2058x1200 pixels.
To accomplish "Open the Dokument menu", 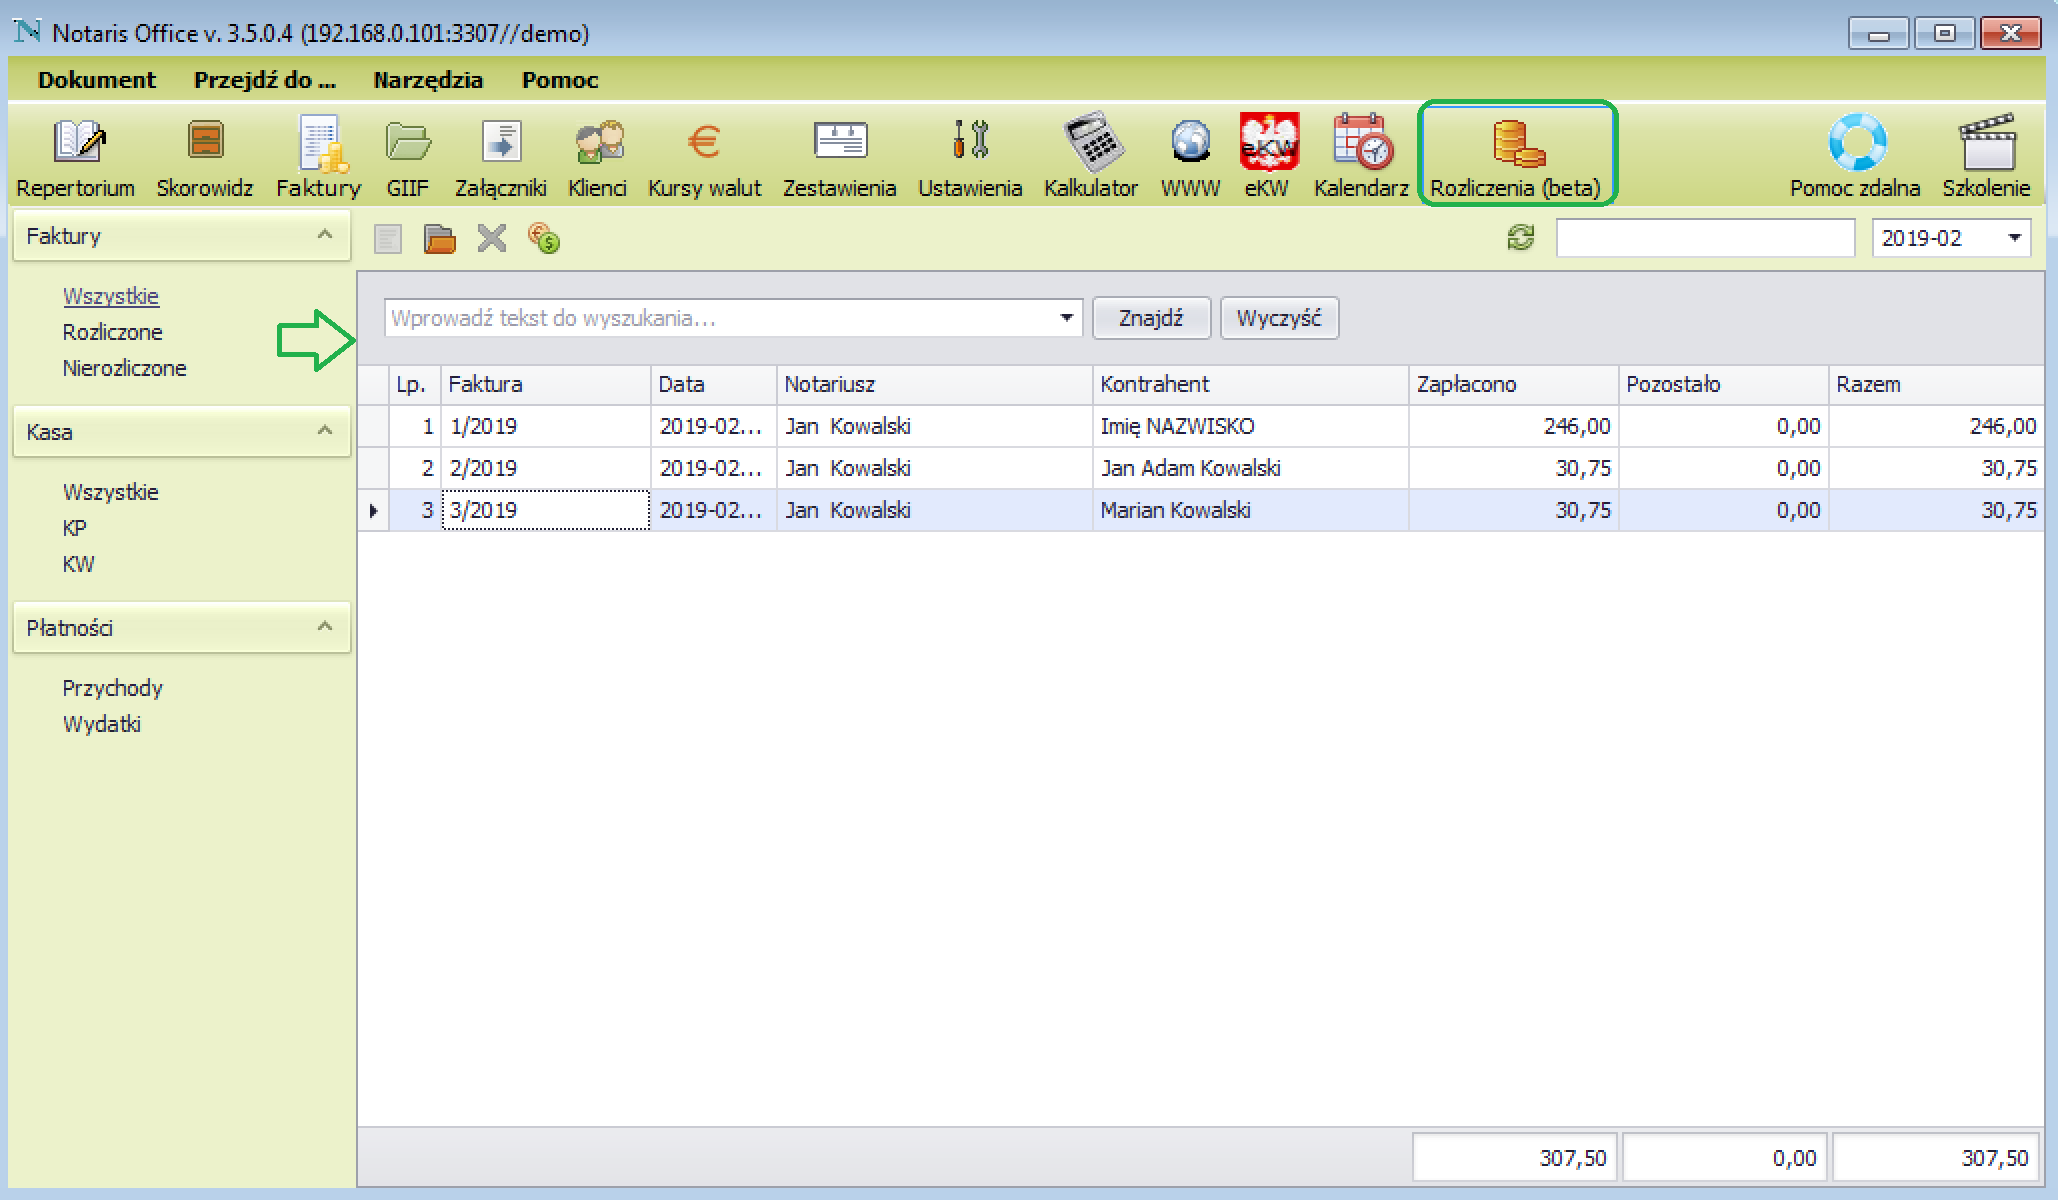I will coord(97,80).
